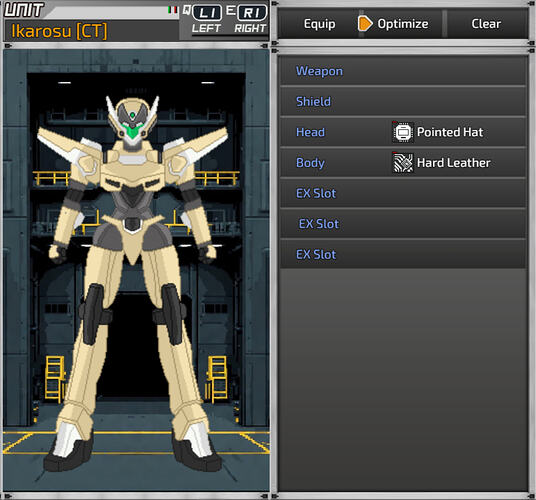
Task: Click the Q key hint icon
Action: click(187, 10)
